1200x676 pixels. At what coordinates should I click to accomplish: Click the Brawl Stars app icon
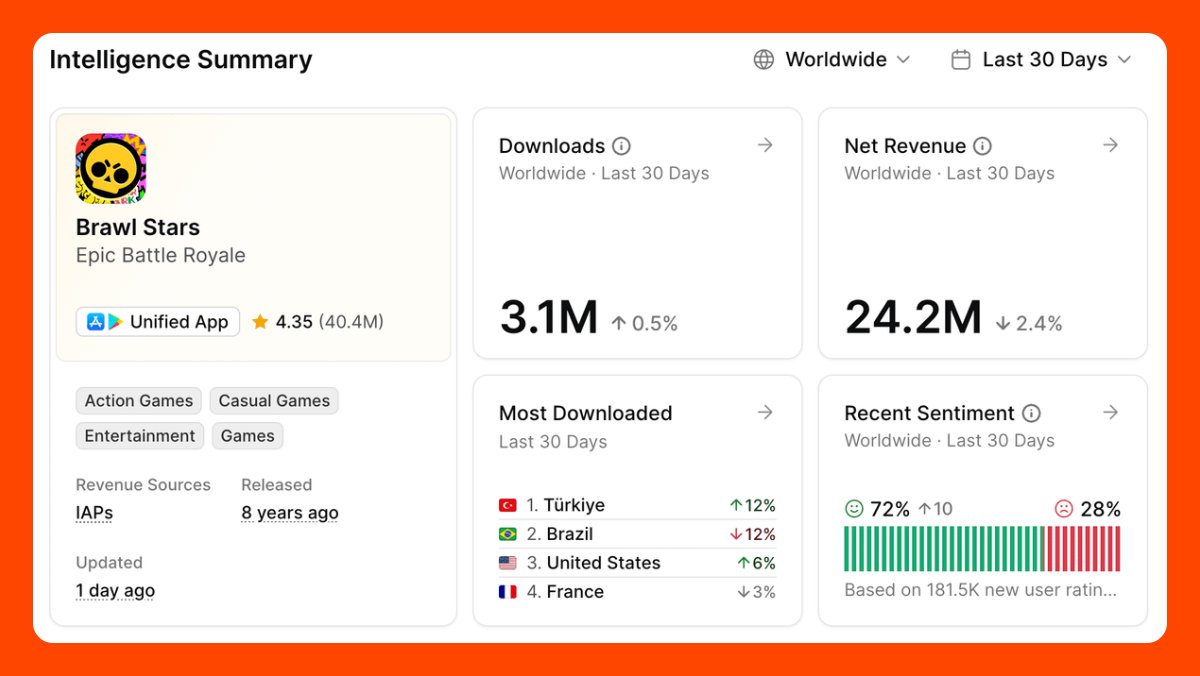(x=111, y=168)
